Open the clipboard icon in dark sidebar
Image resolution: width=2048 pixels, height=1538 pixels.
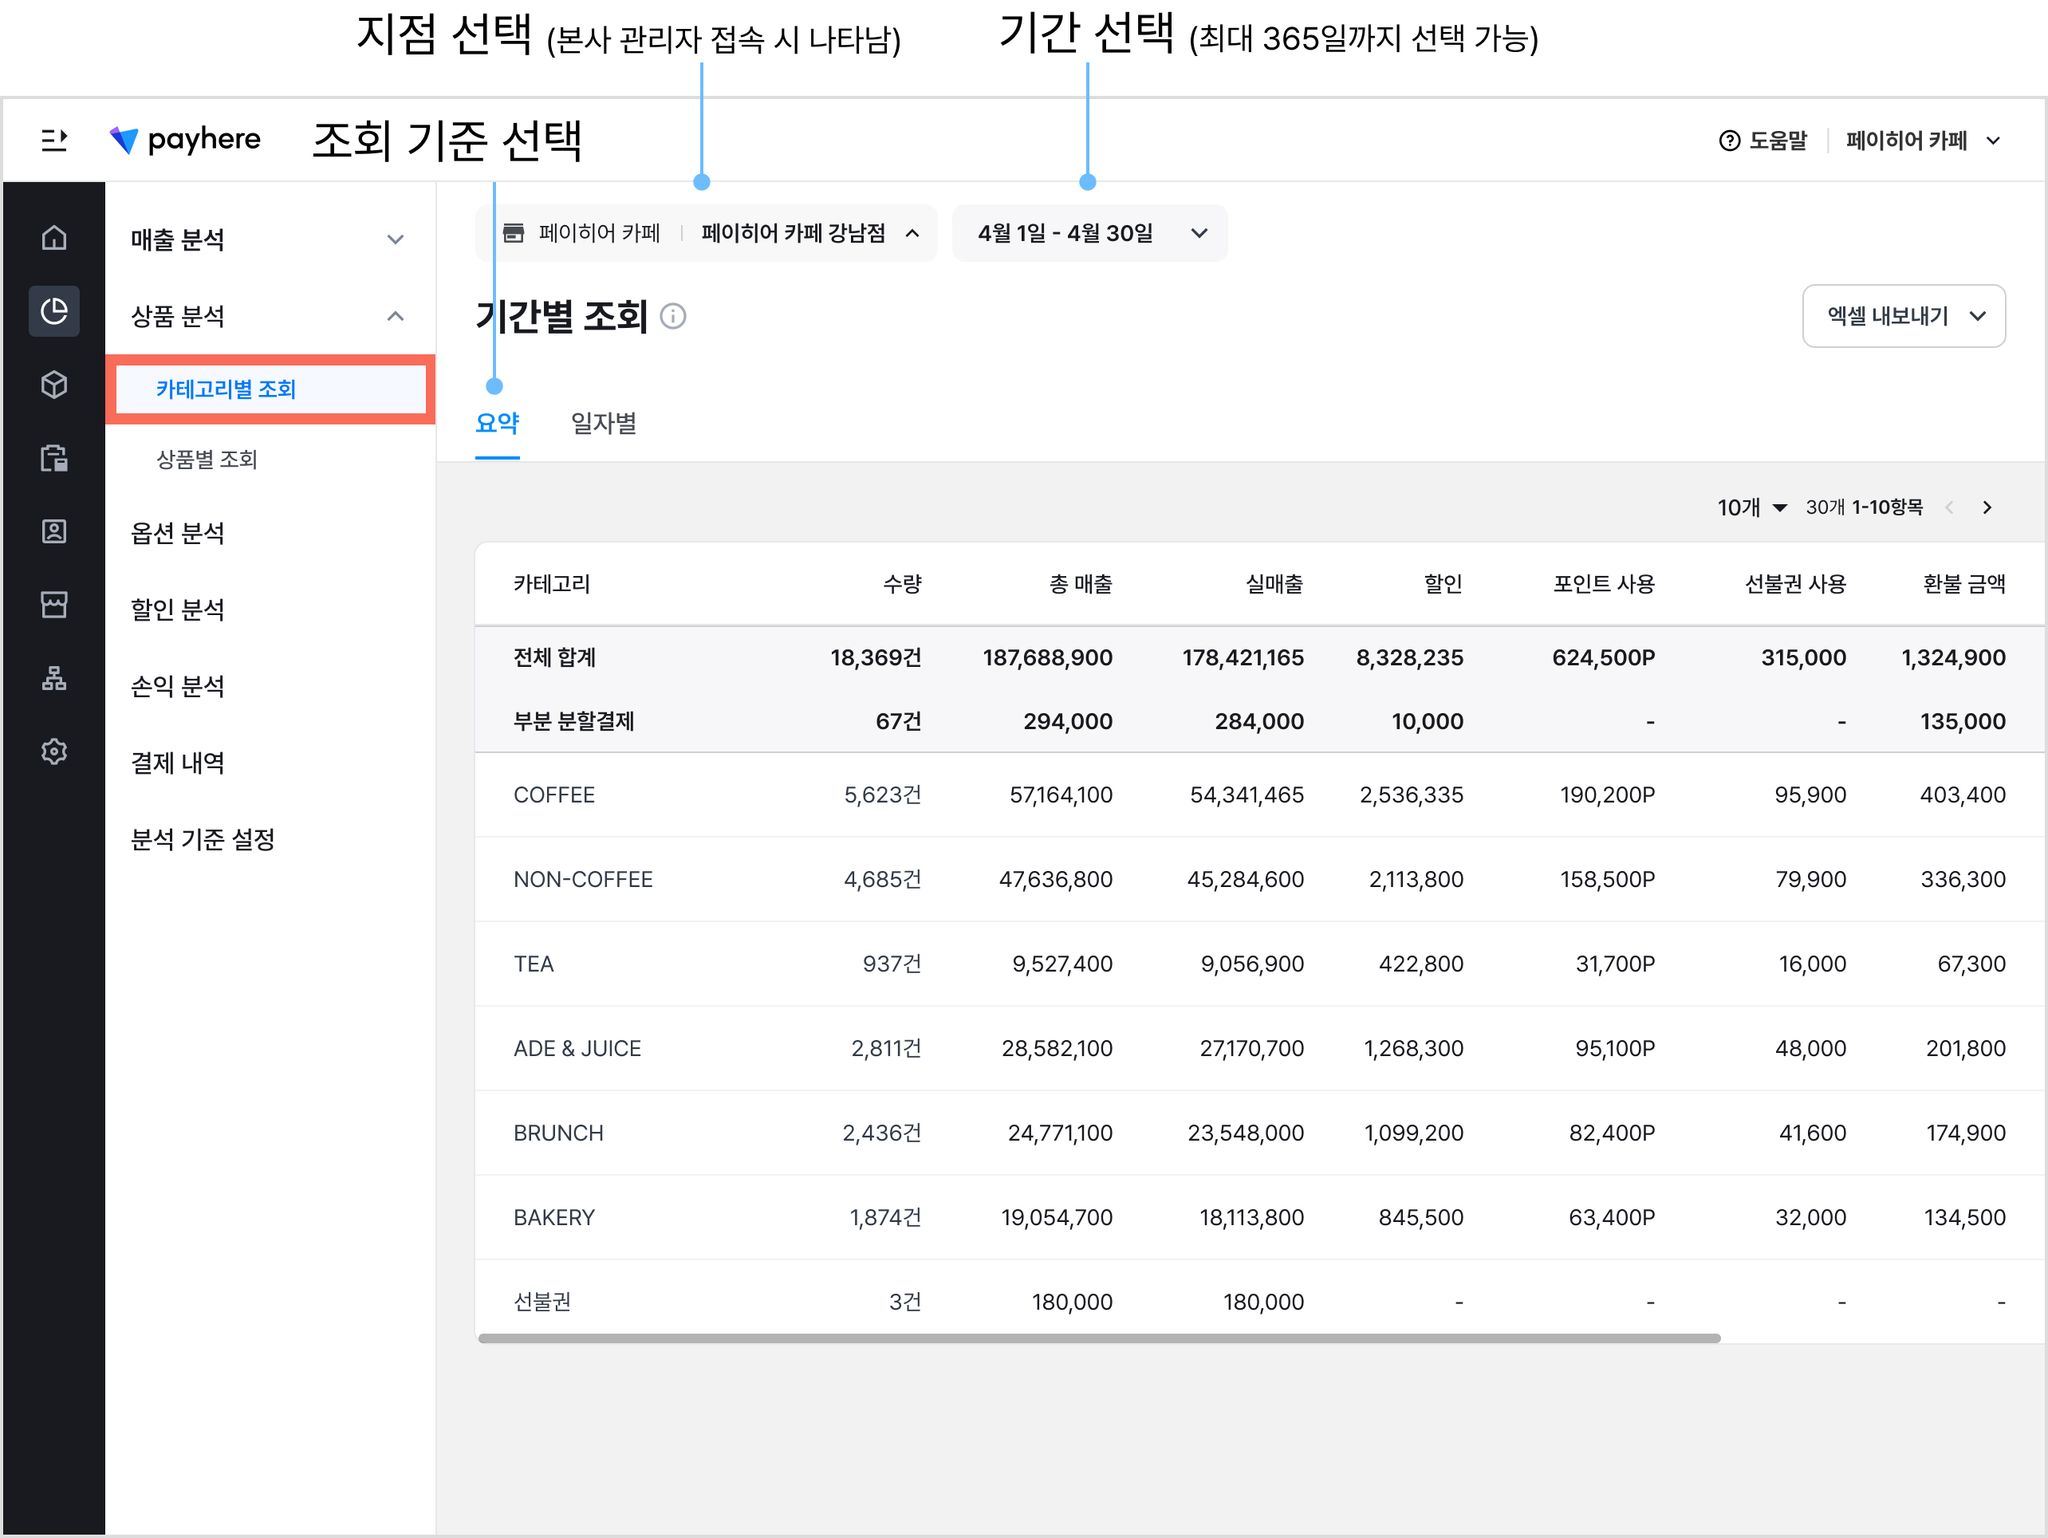[54, 458]
